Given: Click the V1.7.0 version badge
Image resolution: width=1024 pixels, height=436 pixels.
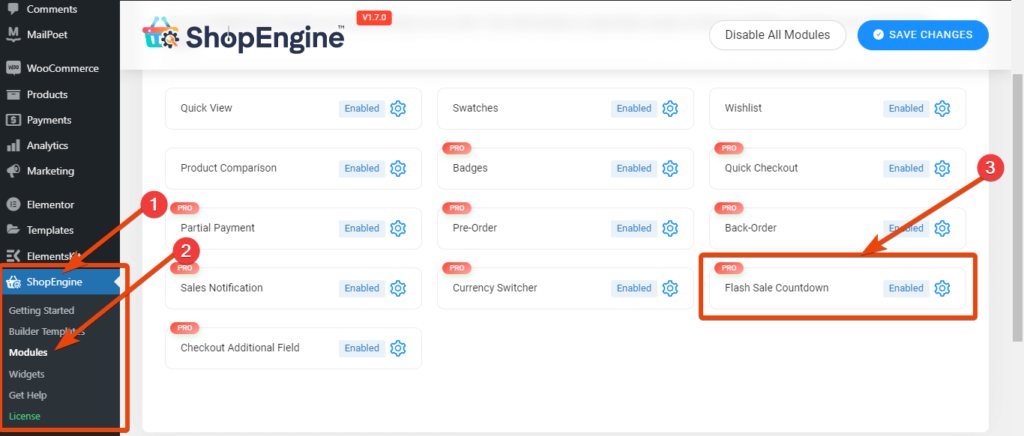Looking at the screenshot, I should pos(374,18).
